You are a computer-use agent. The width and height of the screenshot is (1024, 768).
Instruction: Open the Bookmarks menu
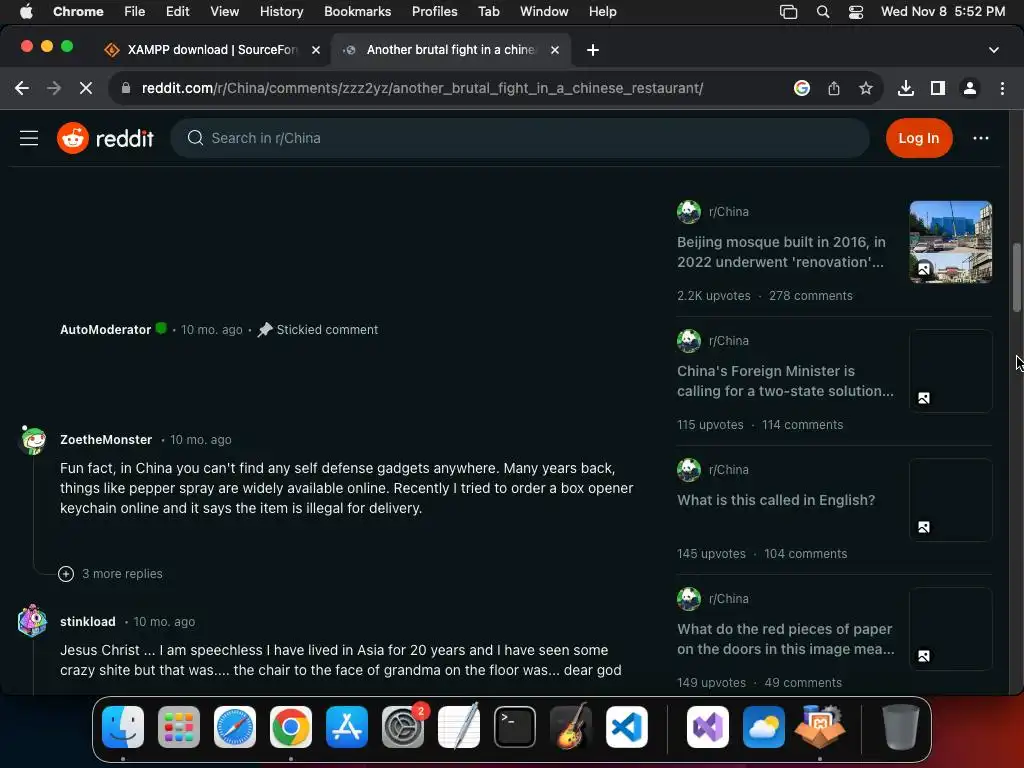point(357,11)
